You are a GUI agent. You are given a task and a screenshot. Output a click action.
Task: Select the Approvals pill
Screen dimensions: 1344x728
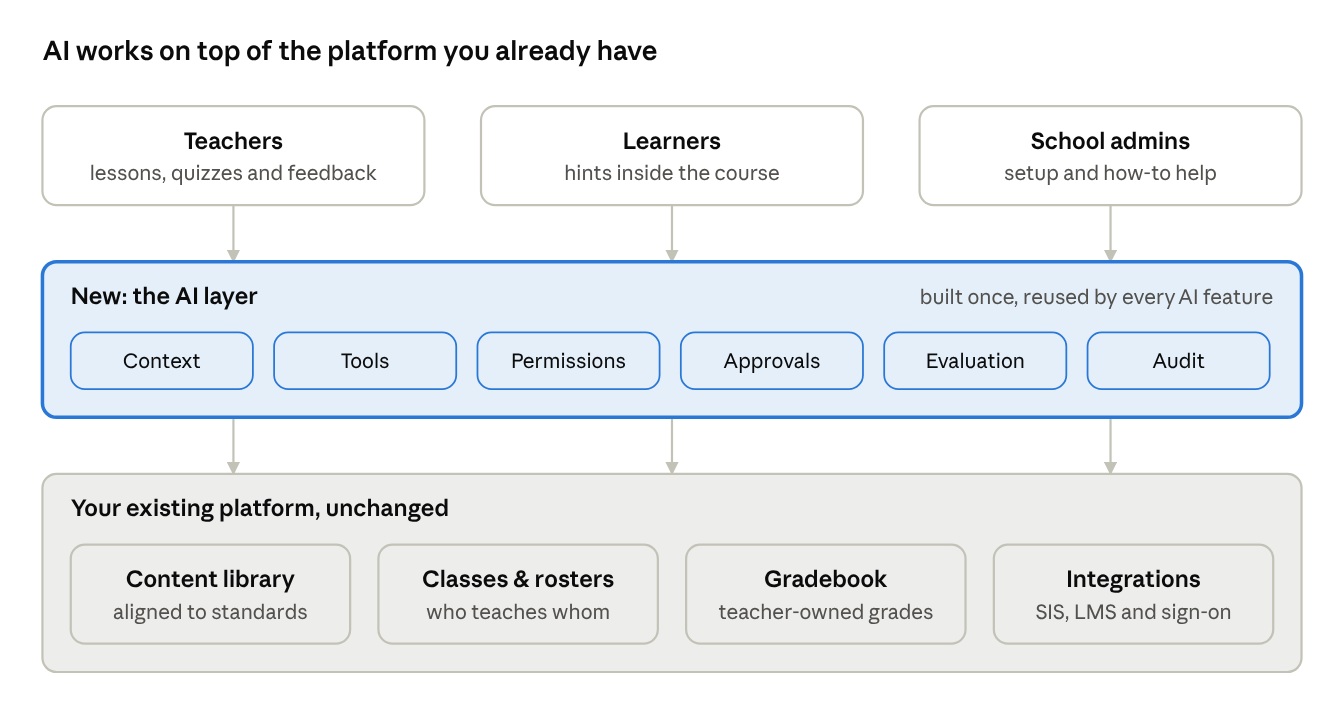(x=772, y=361)
